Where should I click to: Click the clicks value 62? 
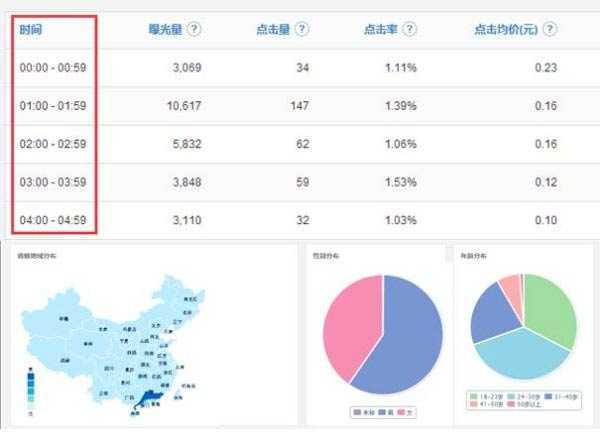point(302,144)
